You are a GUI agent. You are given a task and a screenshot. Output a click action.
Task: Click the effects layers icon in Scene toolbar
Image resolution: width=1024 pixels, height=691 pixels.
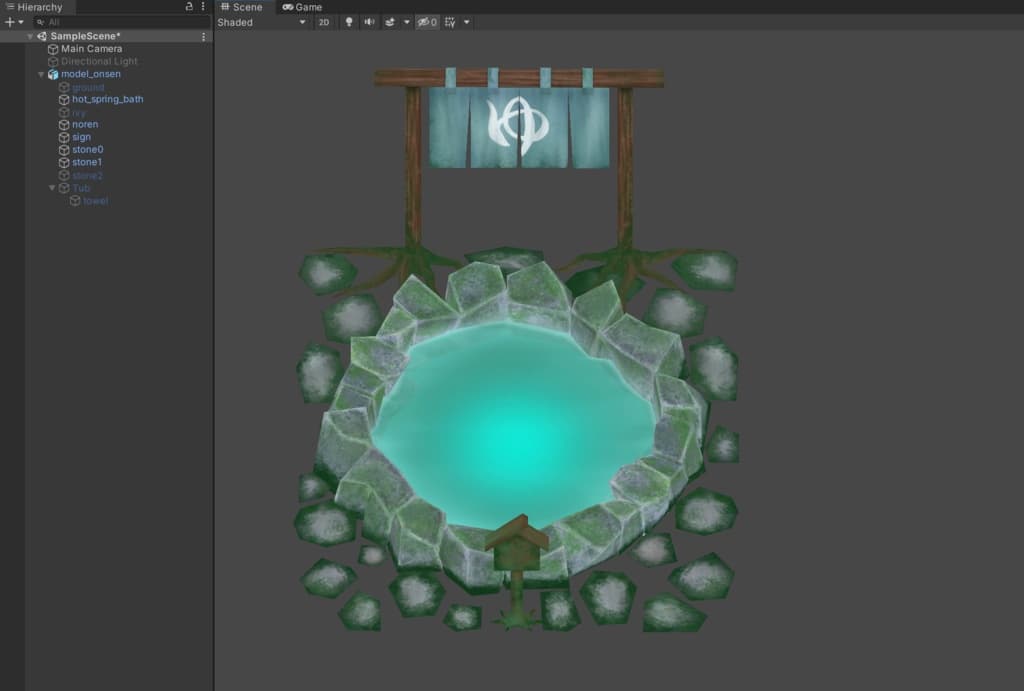pyautogui.click(x=389, y=22)
